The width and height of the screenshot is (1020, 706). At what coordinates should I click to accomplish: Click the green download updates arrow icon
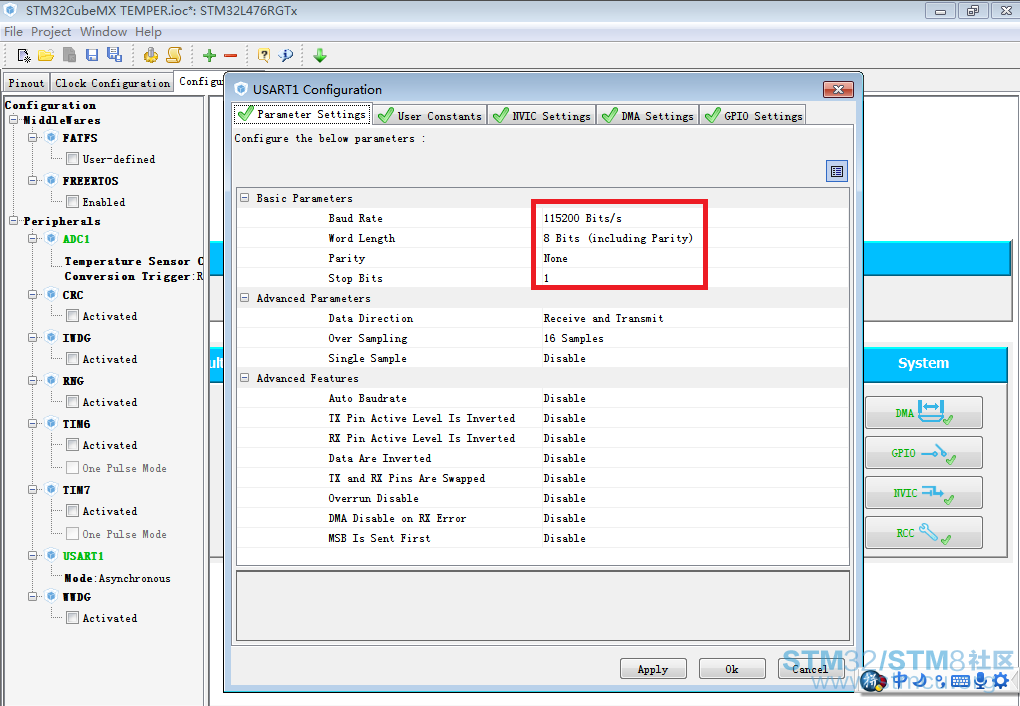pyautogui.click(x=319, y=55)
